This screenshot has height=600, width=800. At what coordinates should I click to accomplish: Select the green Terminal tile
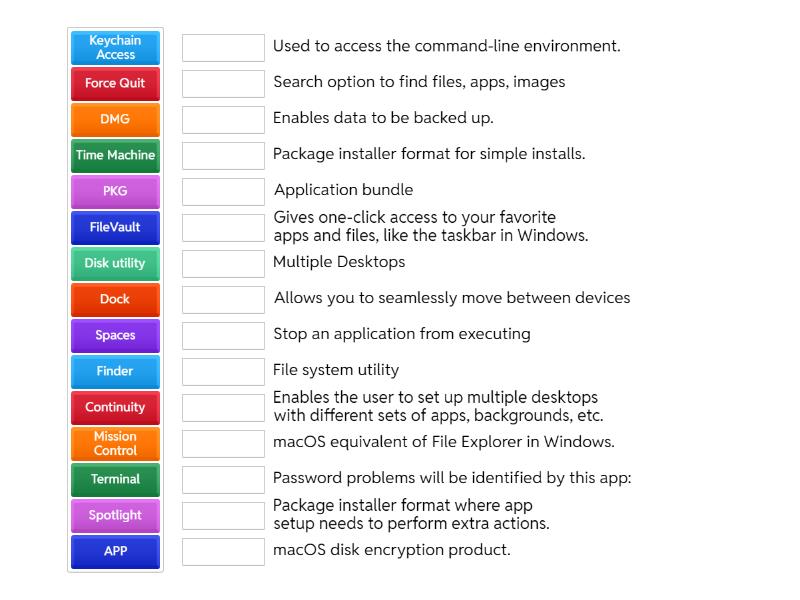click(x=115, y=479)
